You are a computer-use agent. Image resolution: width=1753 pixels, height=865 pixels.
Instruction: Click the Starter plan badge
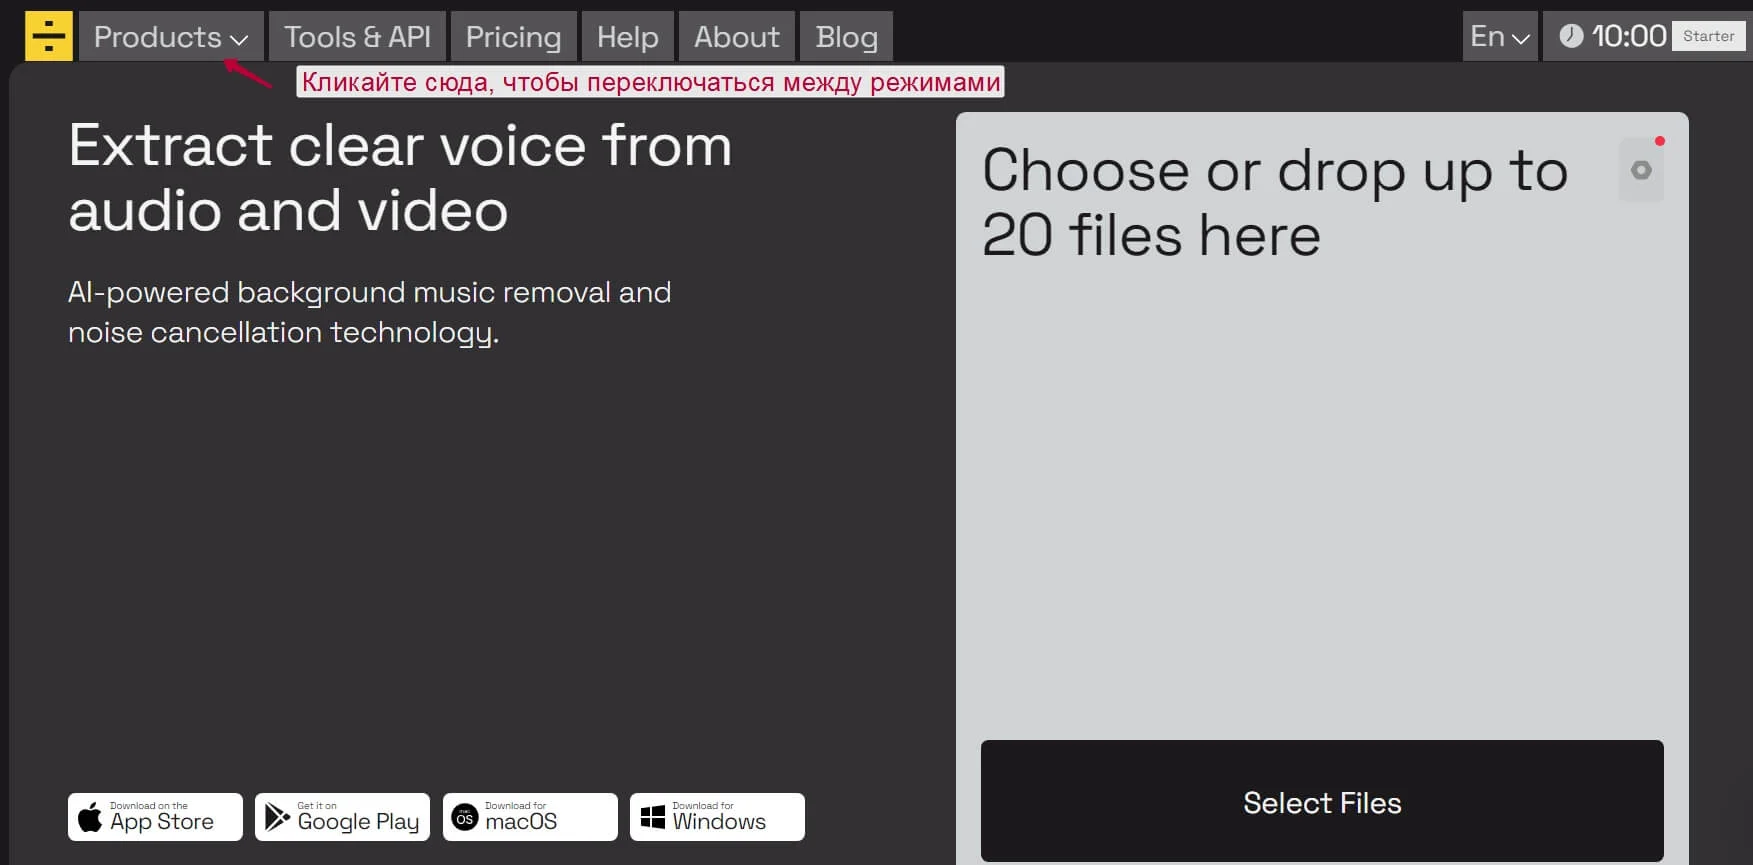pos(1708,36)
